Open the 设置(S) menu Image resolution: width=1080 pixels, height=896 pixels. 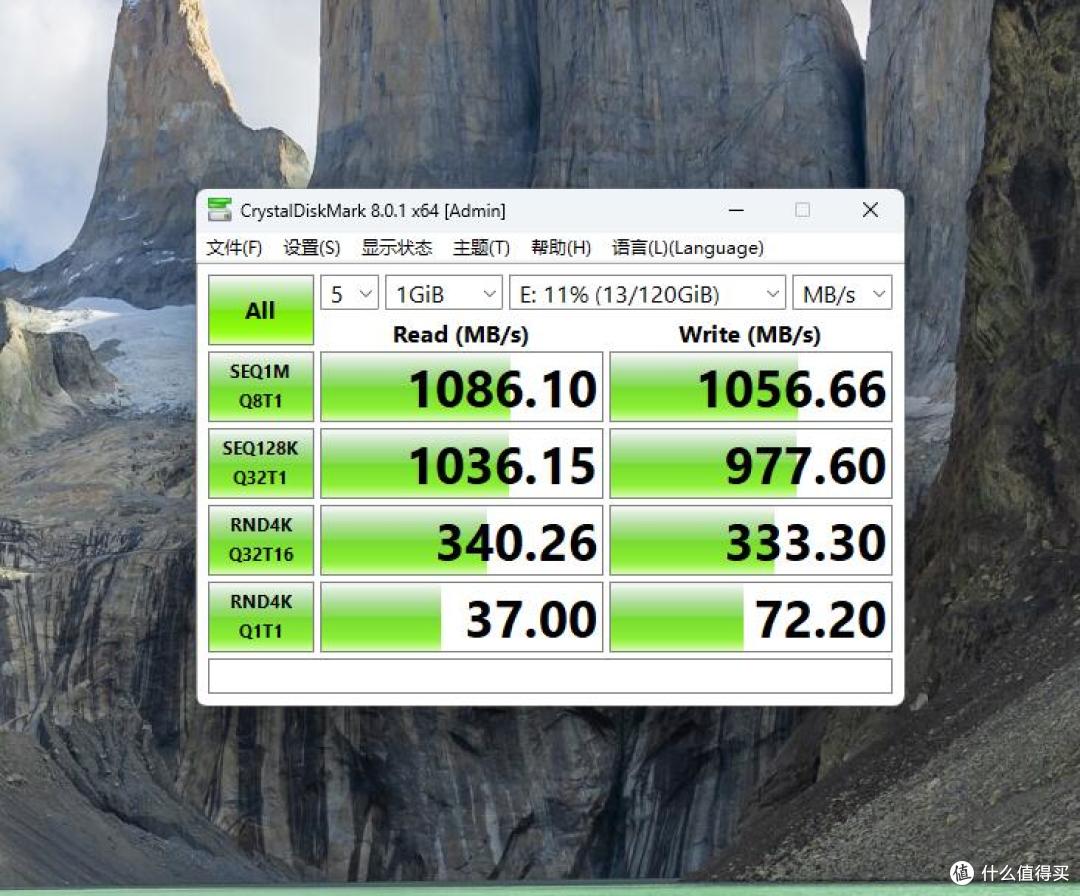(311, 248)
